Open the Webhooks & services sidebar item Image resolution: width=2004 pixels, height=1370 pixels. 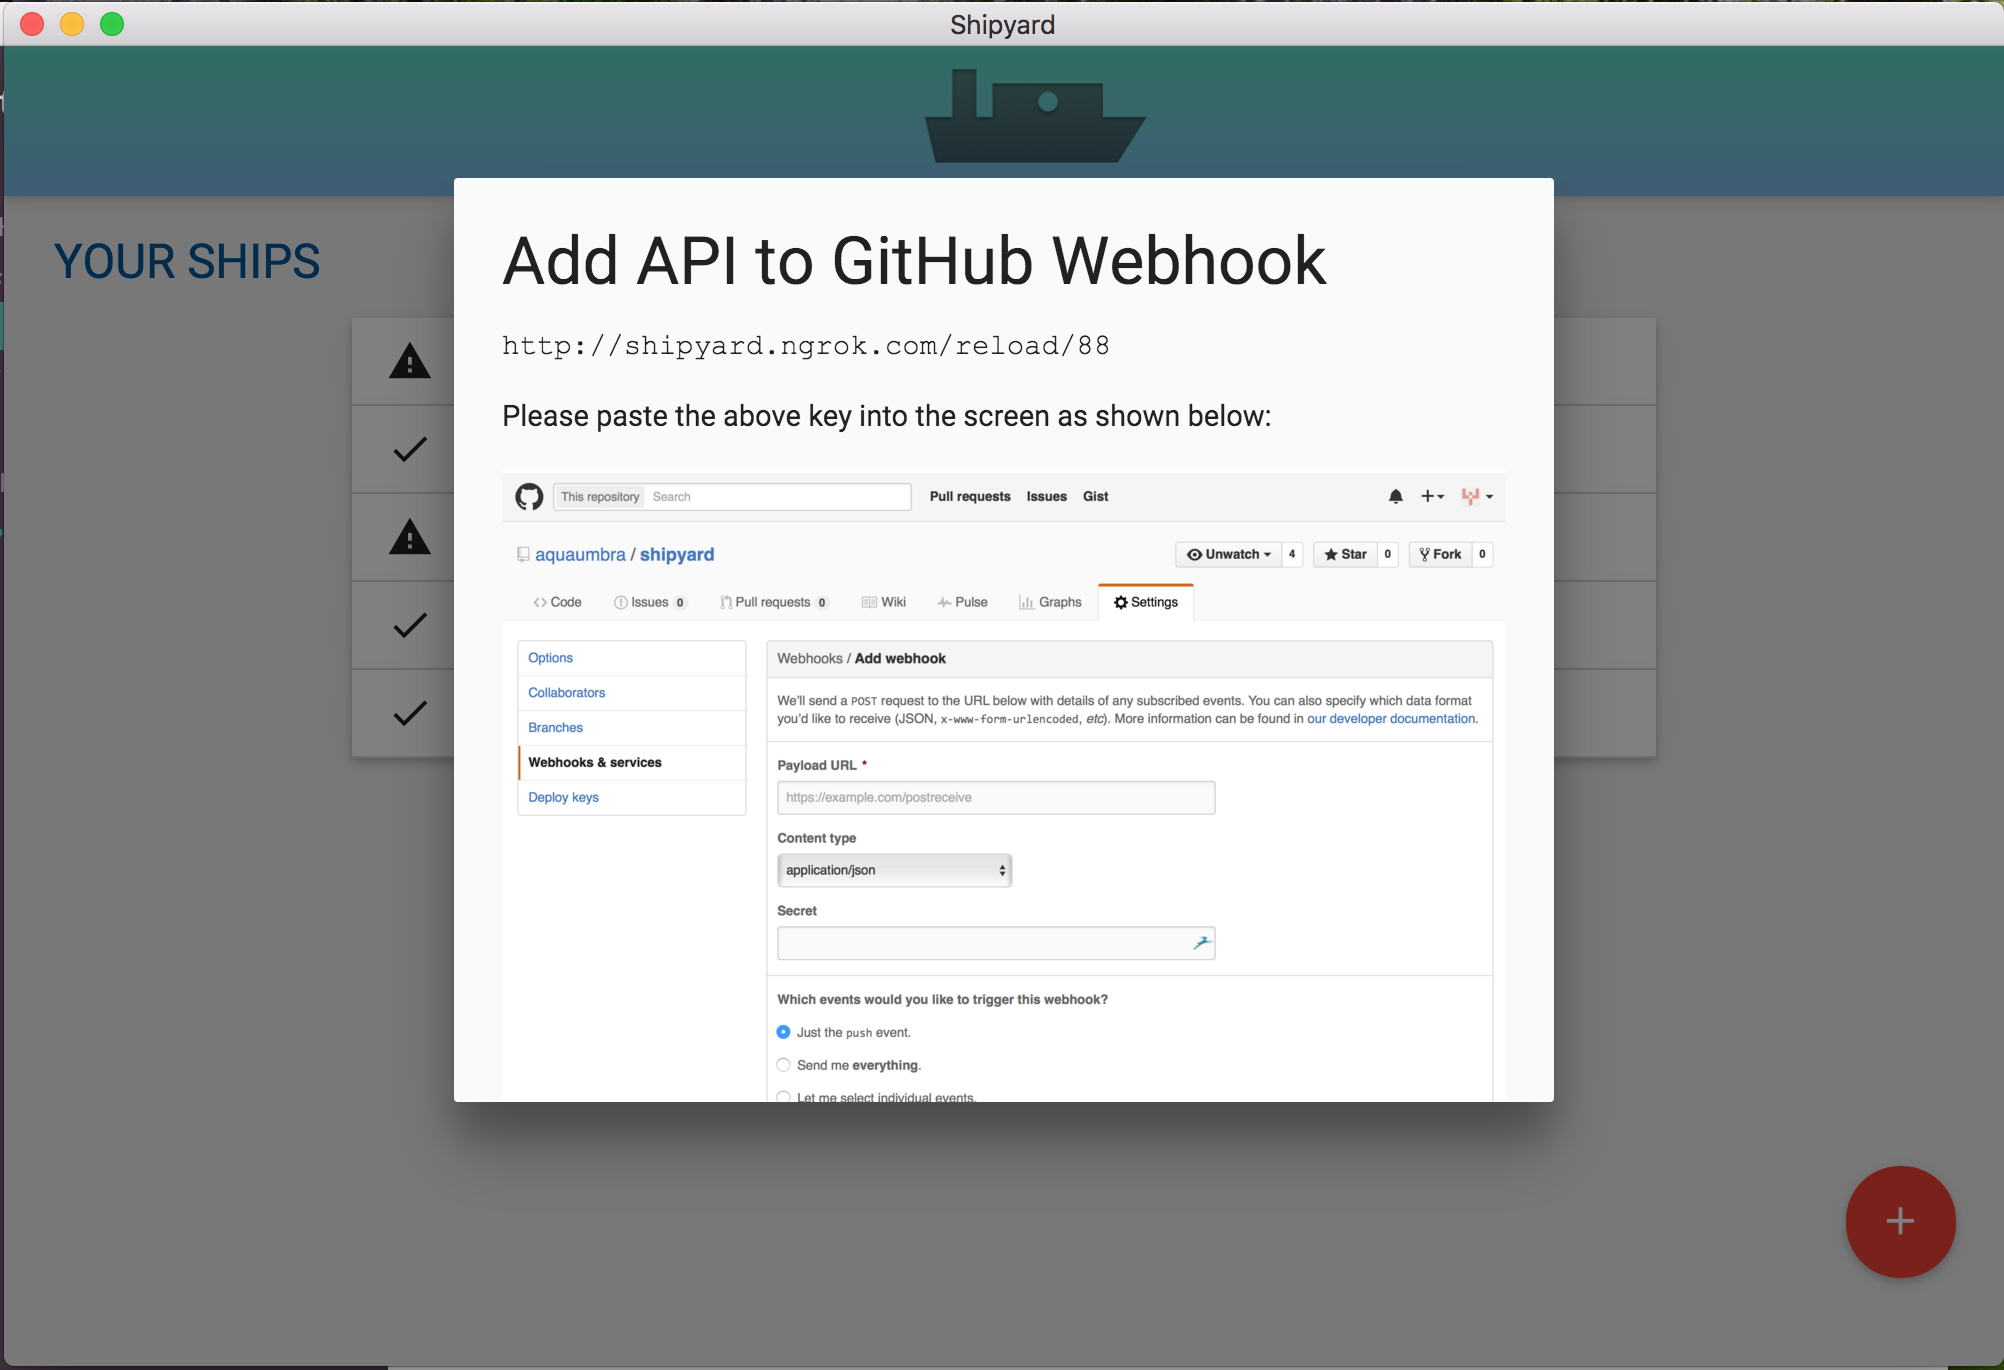click(x=595, y=762)
